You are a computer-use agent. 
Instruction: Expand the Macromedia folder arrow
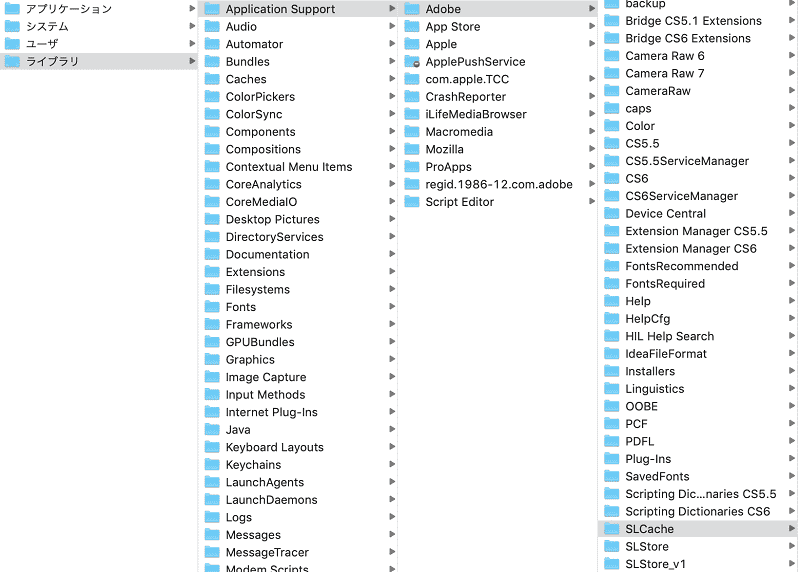592,132
